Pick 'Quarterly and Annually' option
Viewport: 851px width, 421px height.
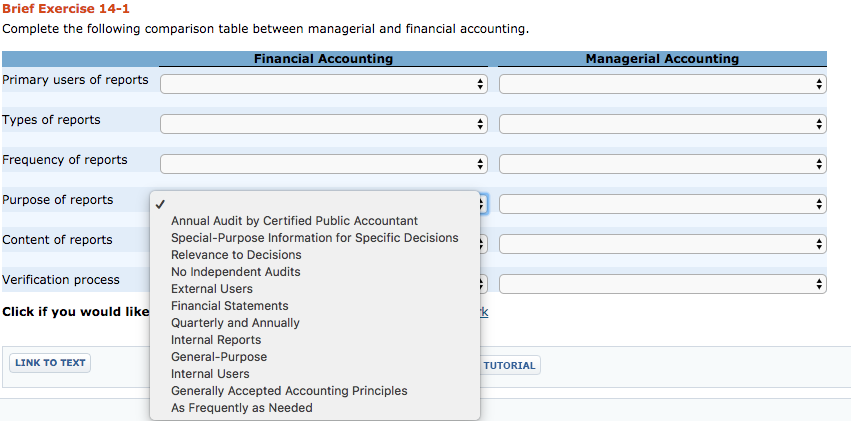tap(235, 323)
